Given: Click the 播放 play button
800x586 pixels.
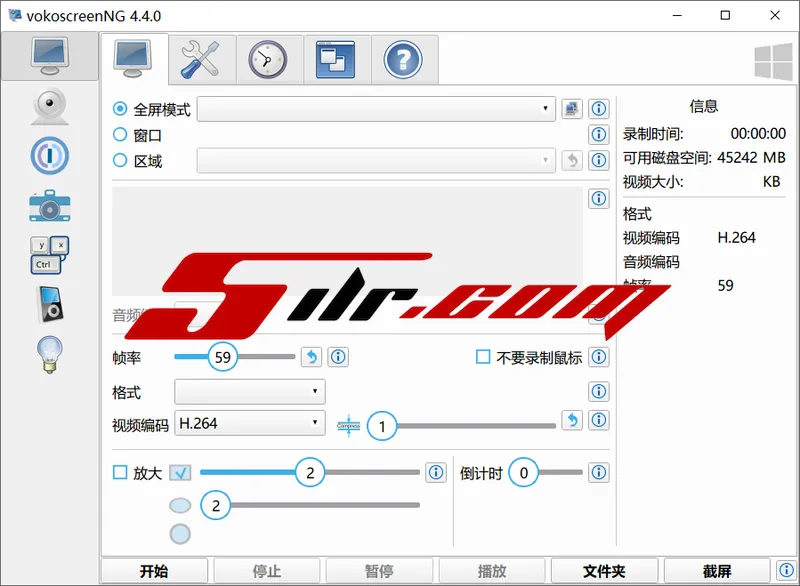Looking at the screenshot, I should click(x=492, y=571).
